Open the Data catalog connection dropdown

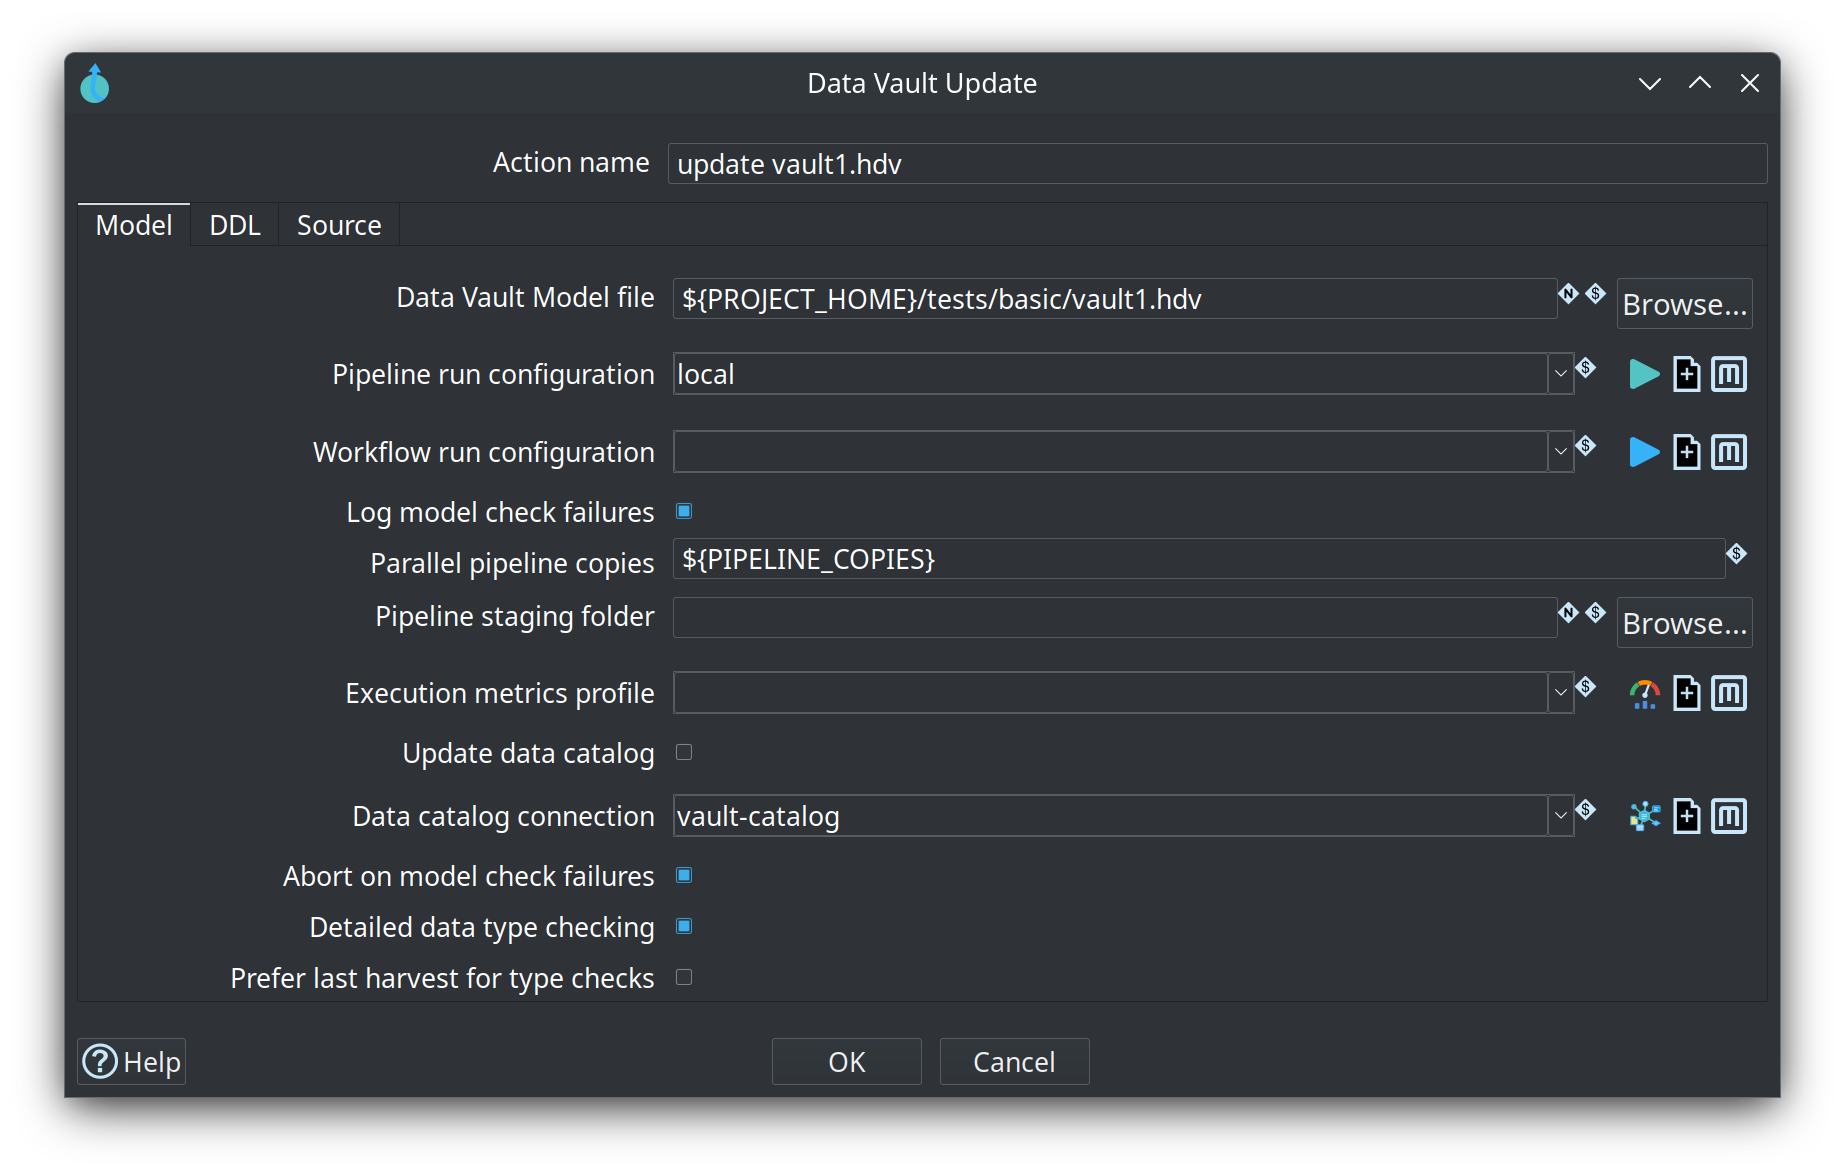click(1560, 816)
